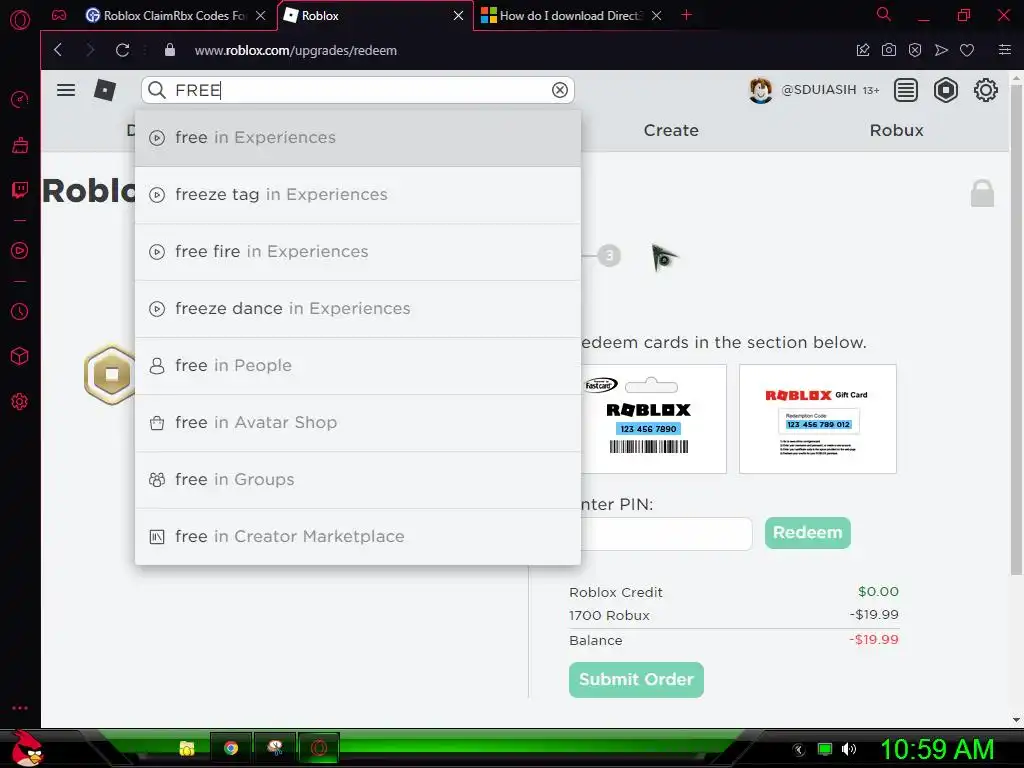The image size is (1024, 768).
Task: Open the GX Cleaner sidebar icon
Action: tap(20, 145)
